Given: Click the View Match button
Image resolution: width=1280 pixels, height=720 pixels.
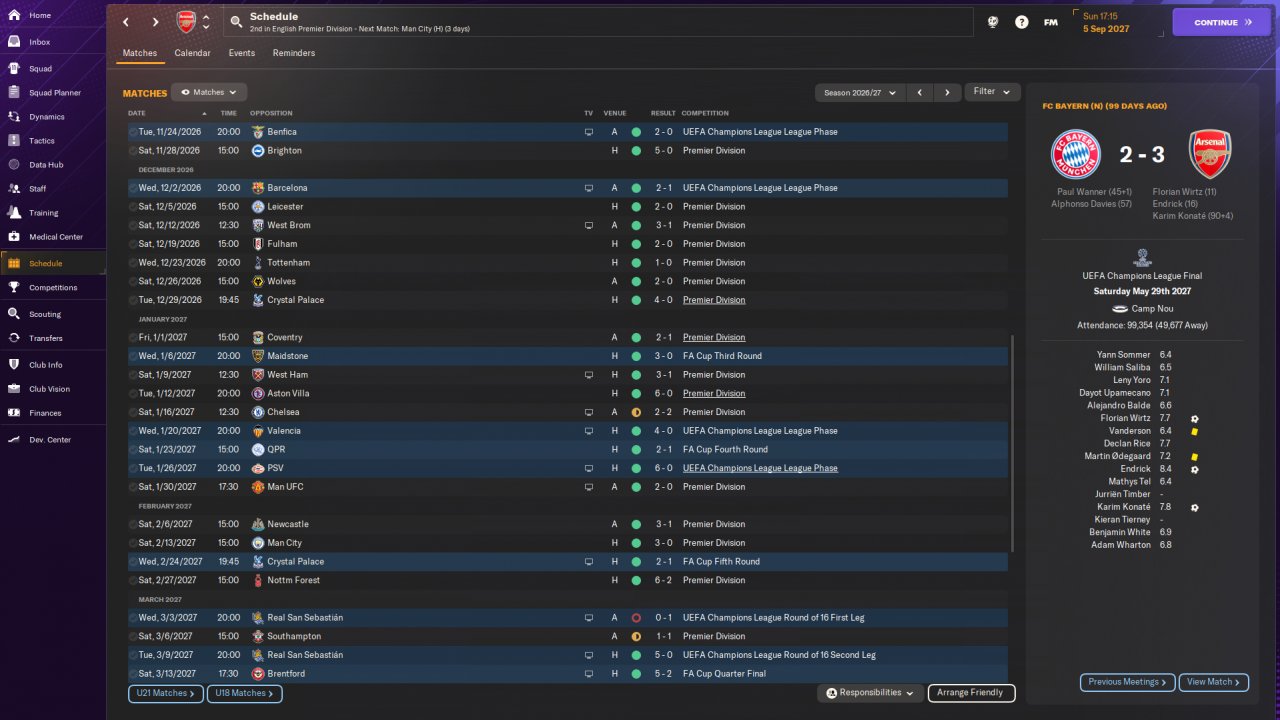Looking at the screenshot, I should (1214, 682).
